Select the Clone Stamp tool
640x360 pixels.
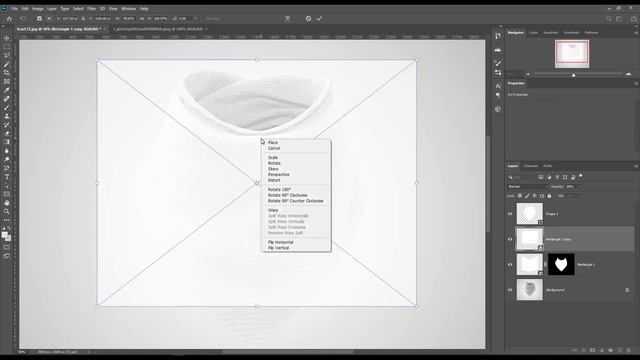(x=7, y=116)
